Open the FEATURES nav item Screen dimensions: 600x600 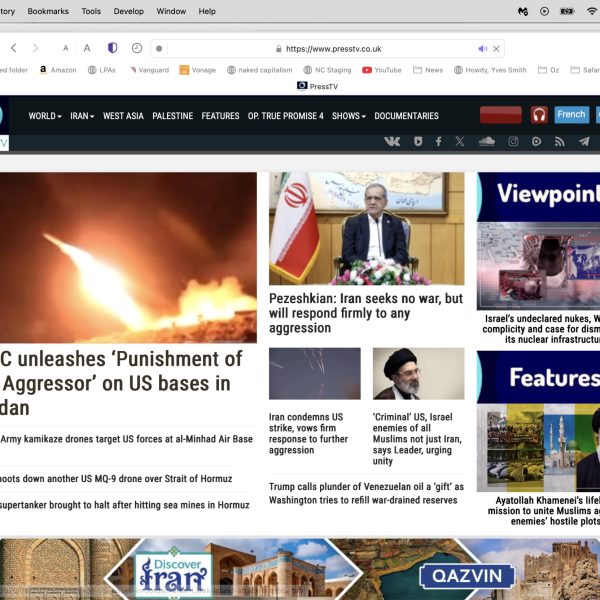pos(220,116)
